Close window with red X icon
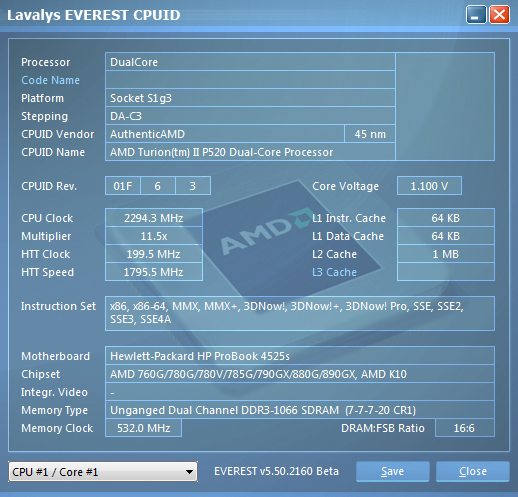The width and height of the screenshot is (518, 497). (x=499, y=15)
